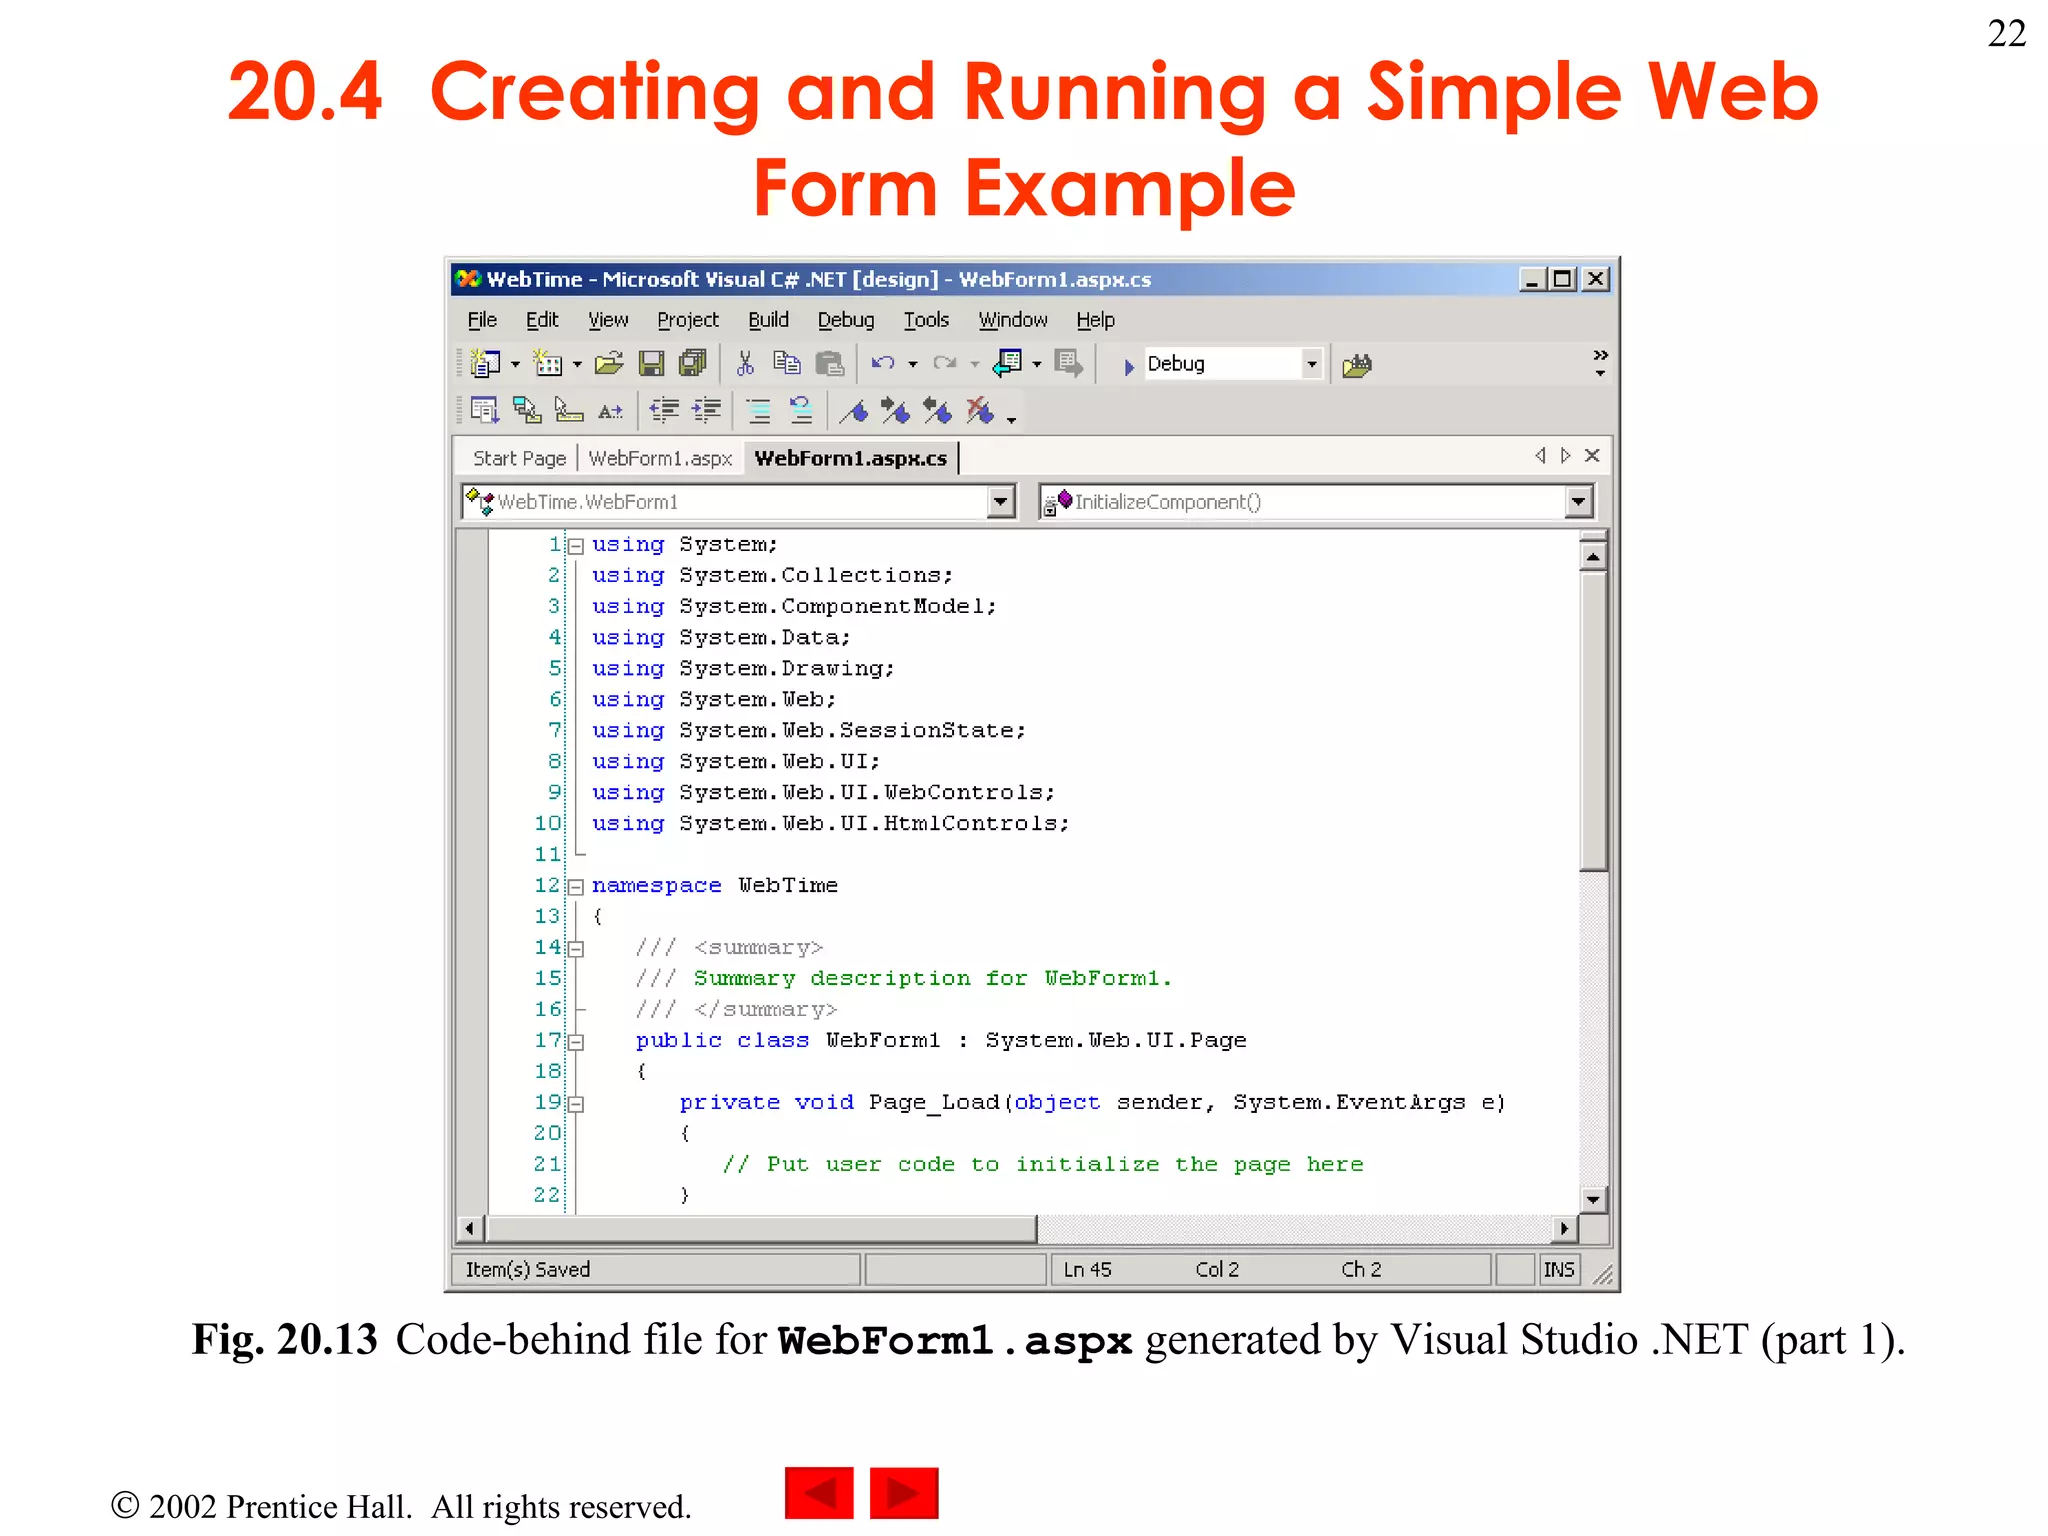This screenshot has height=1536, width=2048.
Task: Click the Redo arrow icon
Action: (x=944, y=364)
